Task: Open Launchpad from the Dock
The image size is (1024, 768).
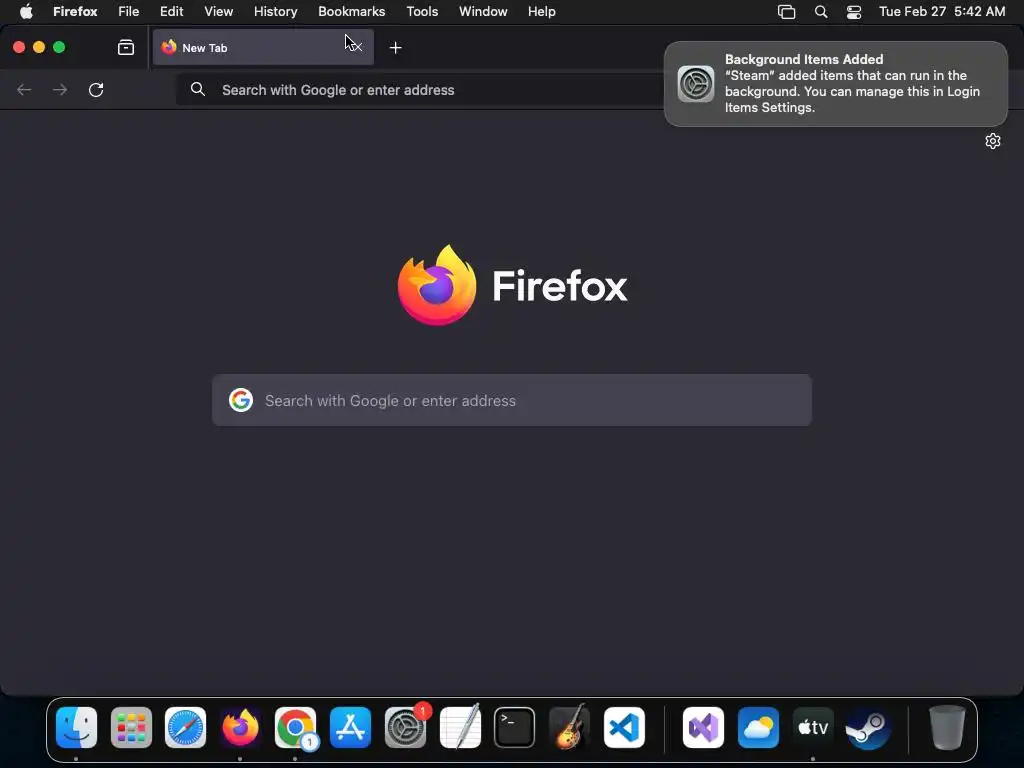Action: pyautogui.click(x=131, y=728)
